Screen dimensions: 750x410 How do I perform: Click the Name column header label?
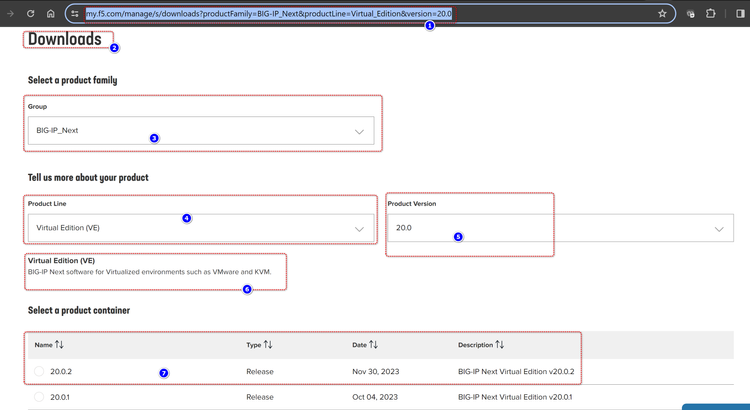tap(44, 344)
